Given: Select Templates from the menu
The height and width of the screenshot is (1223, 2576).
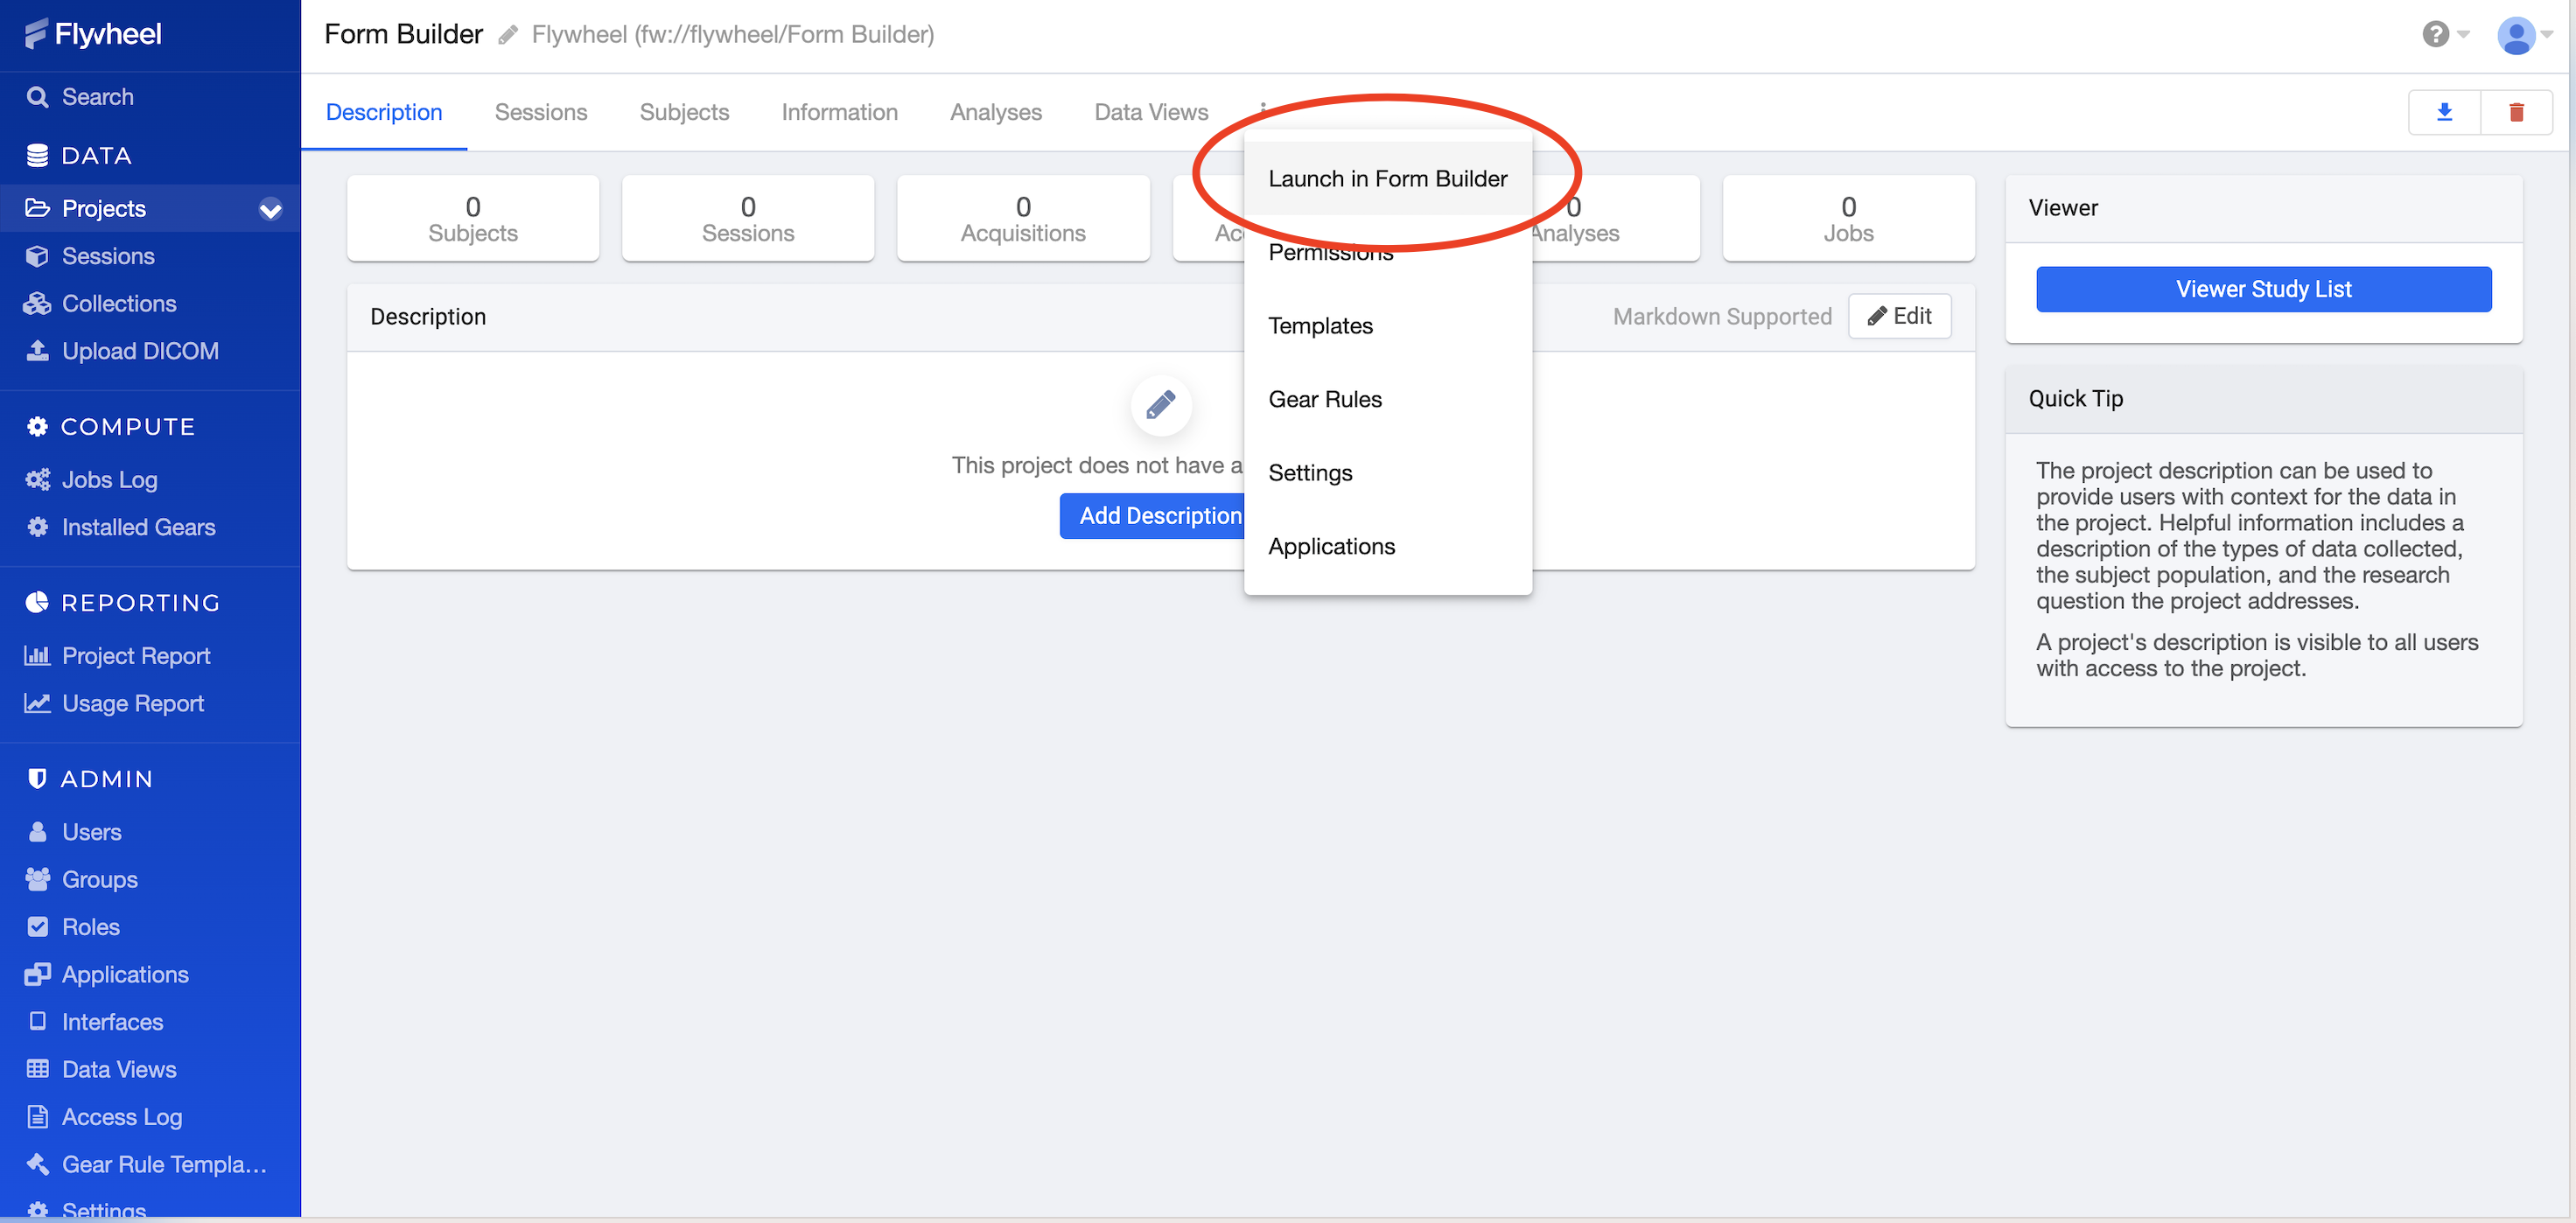Looking at the screenshot, I should pos(1387,325).
